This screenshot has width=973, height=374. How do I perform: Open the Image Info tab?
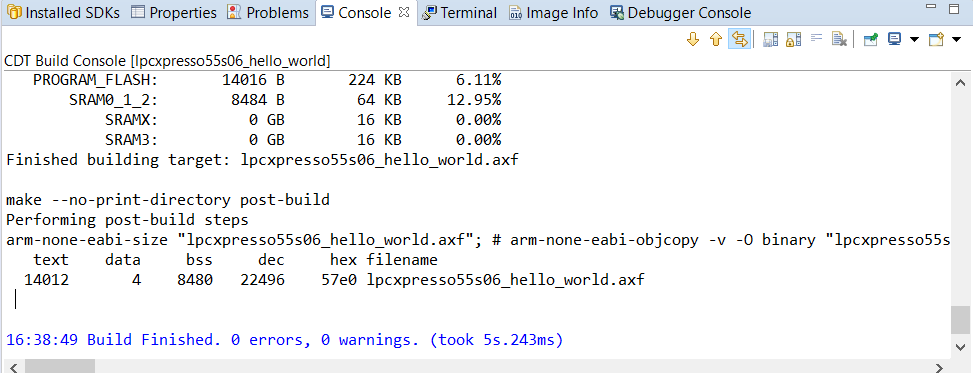click(554, 12)
